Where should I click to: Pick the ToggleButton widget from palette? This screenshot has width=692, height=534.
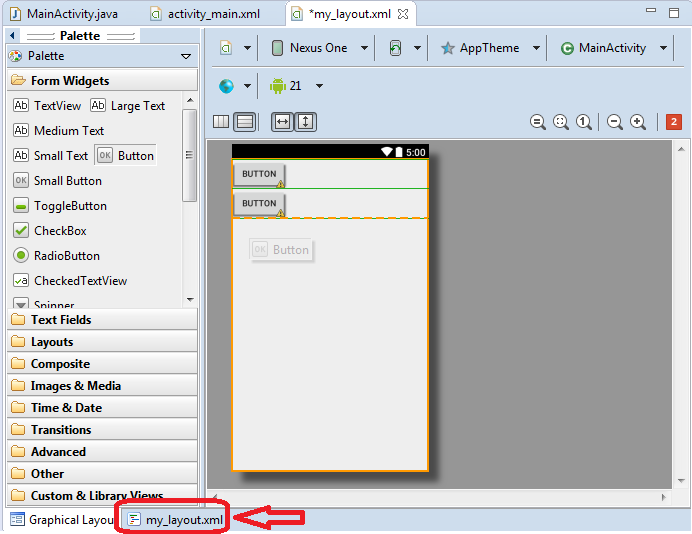[x=69, y=205]
